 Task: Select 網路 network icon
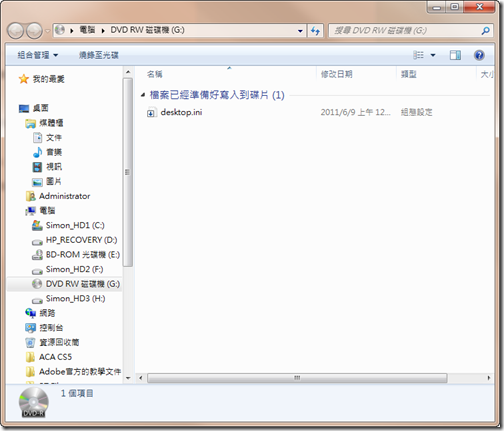pos(30,313)
